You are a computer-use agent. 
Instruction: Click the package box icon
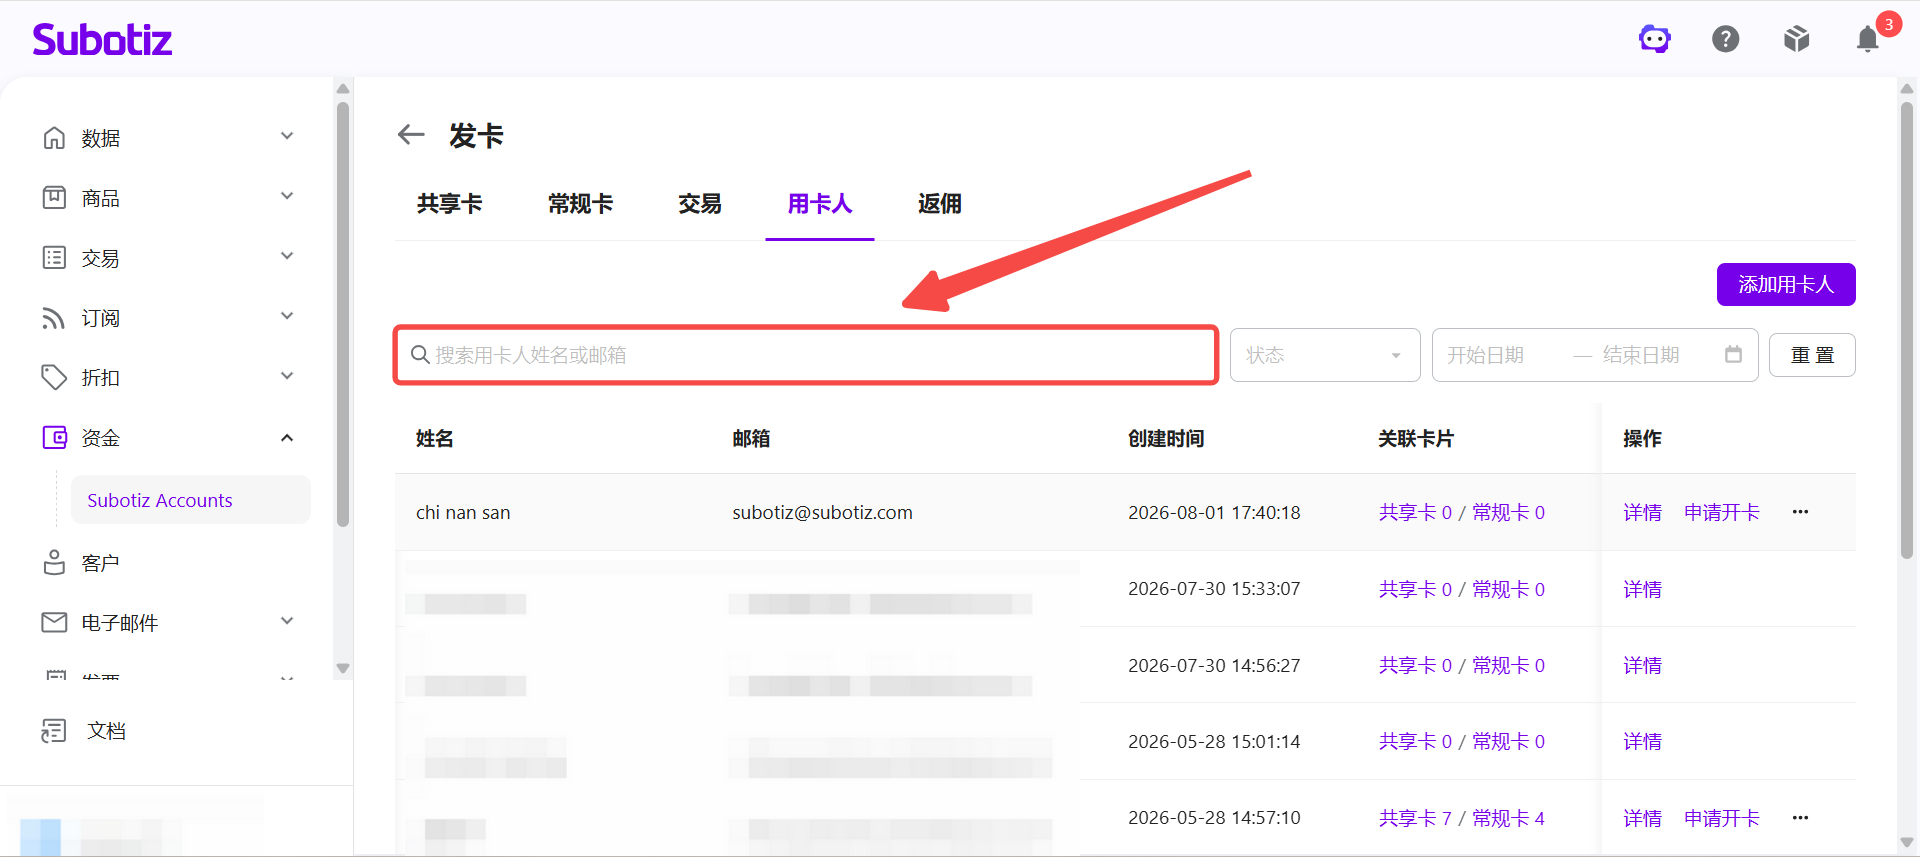tap(1797, 39)
